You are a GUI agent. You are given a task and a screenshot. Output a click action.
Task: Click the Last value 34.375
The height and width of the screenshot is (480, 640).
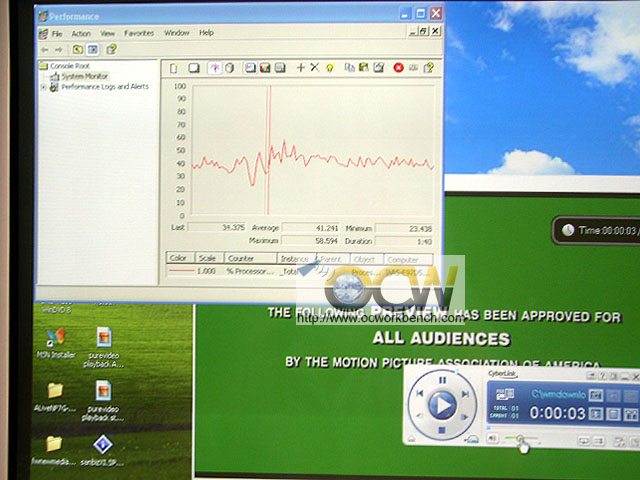tap(217, 227)
